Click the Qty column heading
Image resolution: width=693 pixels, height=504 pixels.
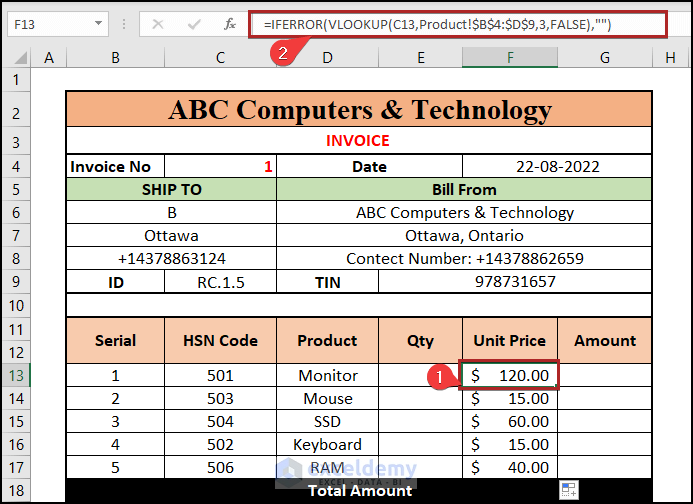(x=420, y=340)
